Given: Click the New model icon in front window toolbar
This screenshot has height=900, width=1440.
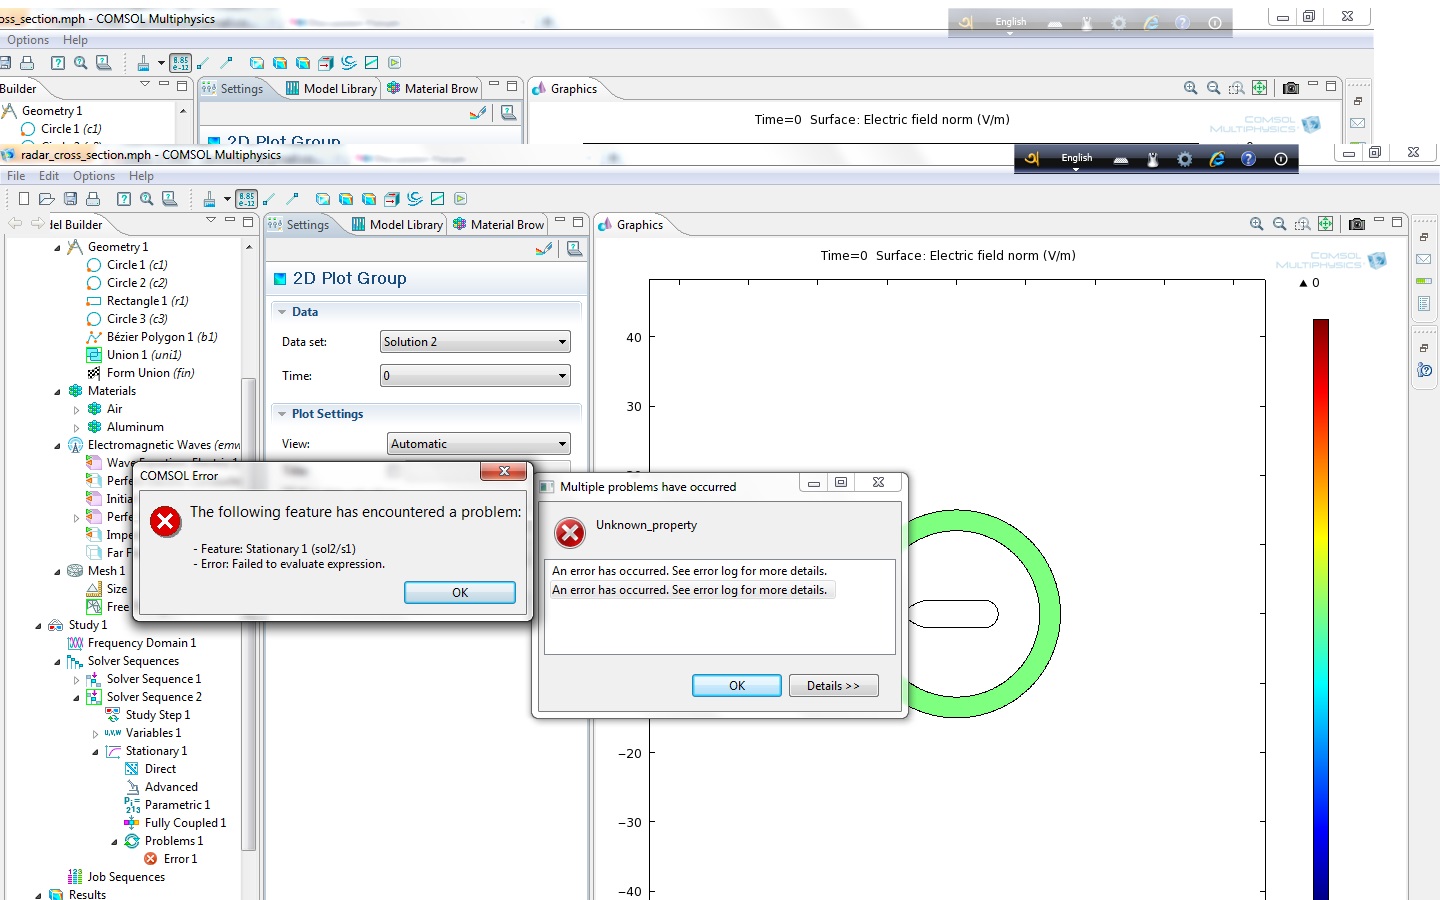Looking at the screenshot, I should (x=24, y=199).
